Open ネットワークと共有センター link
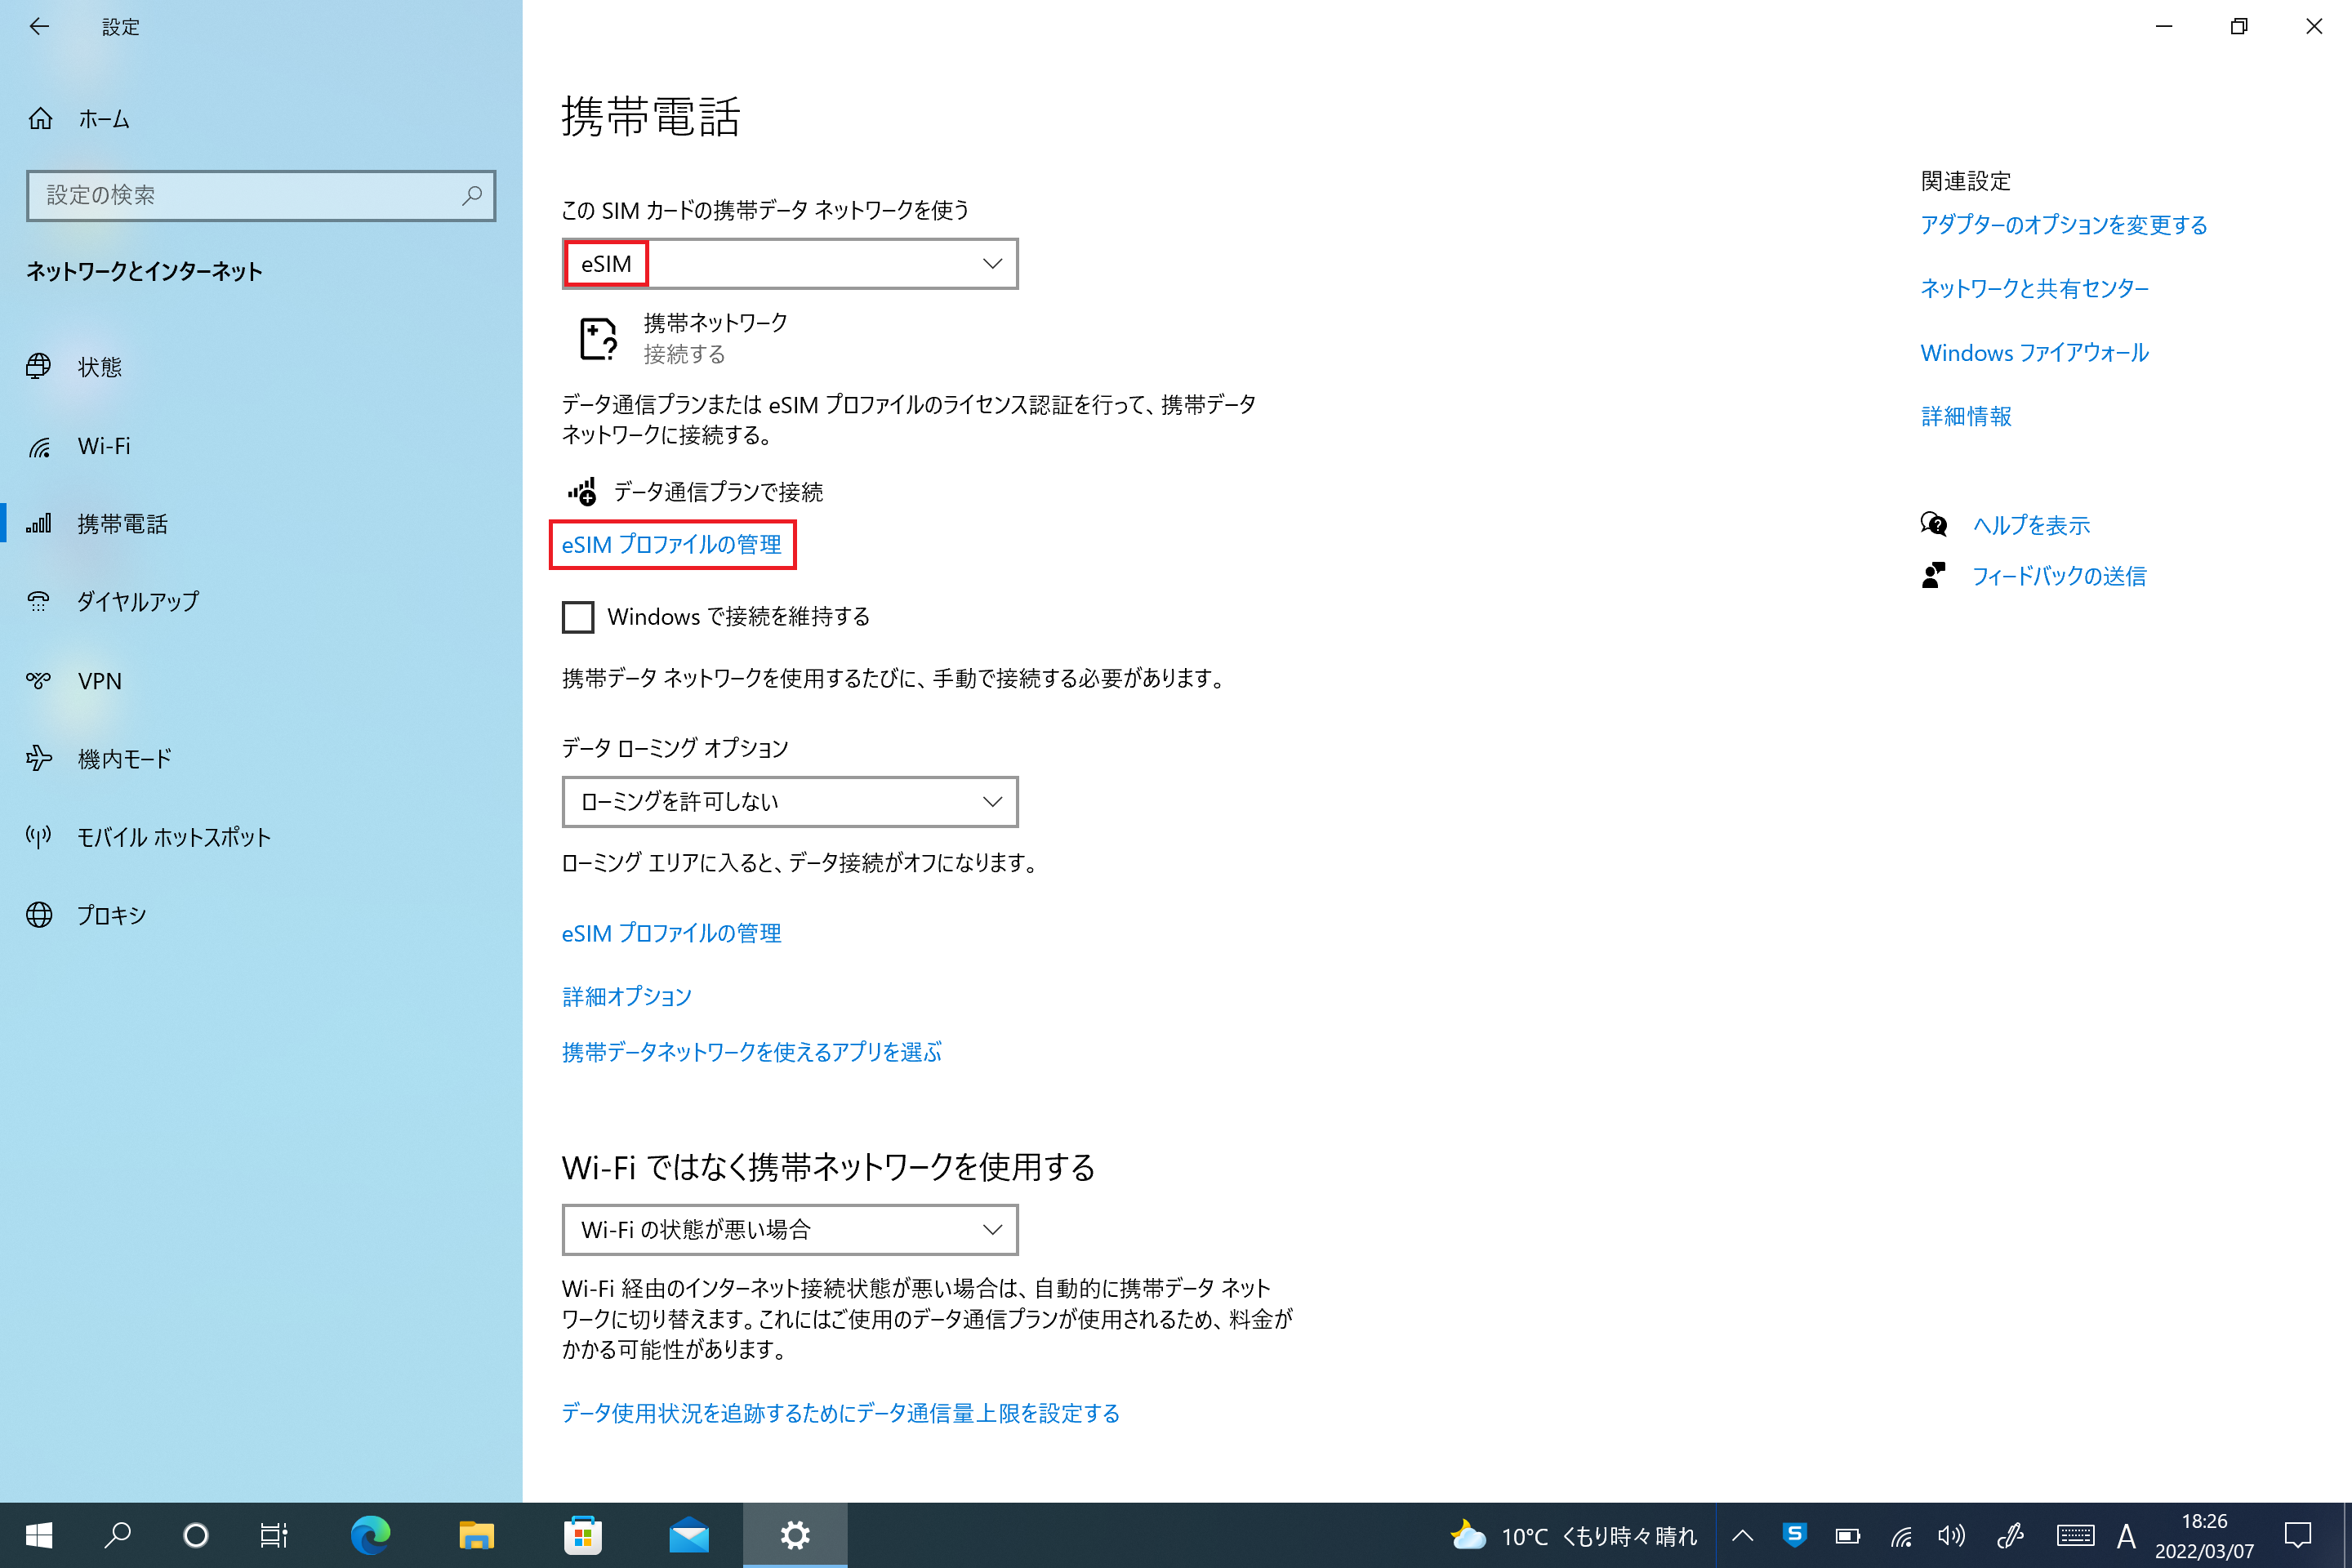The height and width of the screenshot is (1568, 2352). tap(2034, 289)
